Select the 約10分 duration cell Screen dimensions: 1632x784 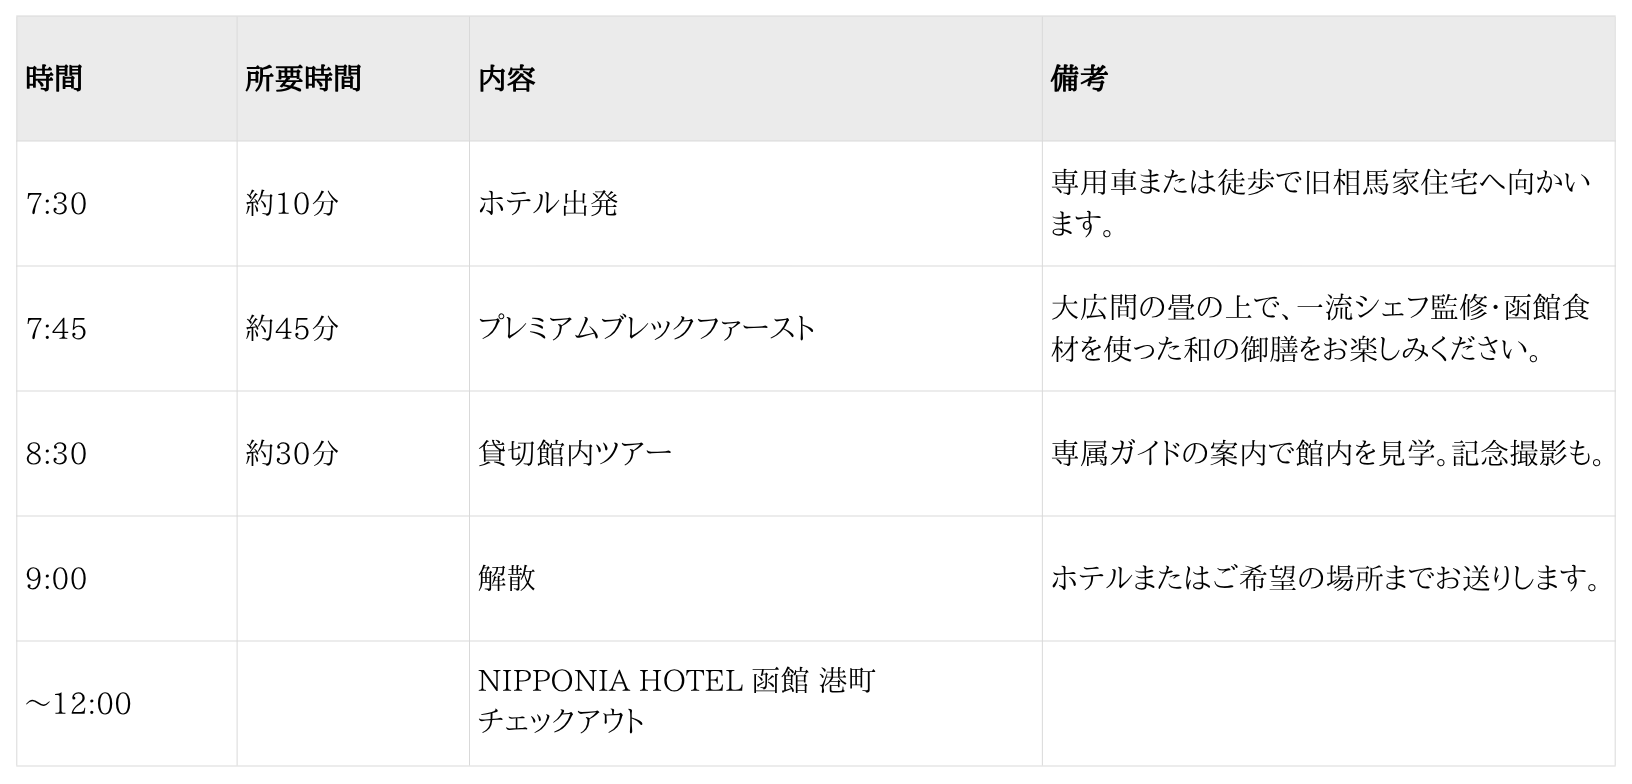292,204
